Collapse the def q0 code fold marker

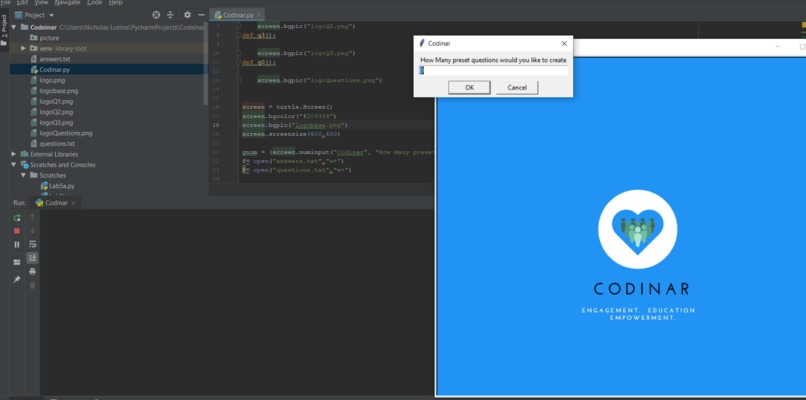click(x=239, y=62)
